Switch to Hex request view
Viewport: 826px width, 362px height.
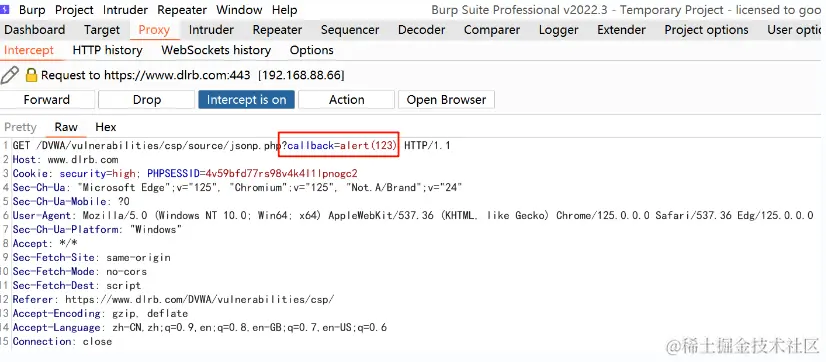(106, 127)
